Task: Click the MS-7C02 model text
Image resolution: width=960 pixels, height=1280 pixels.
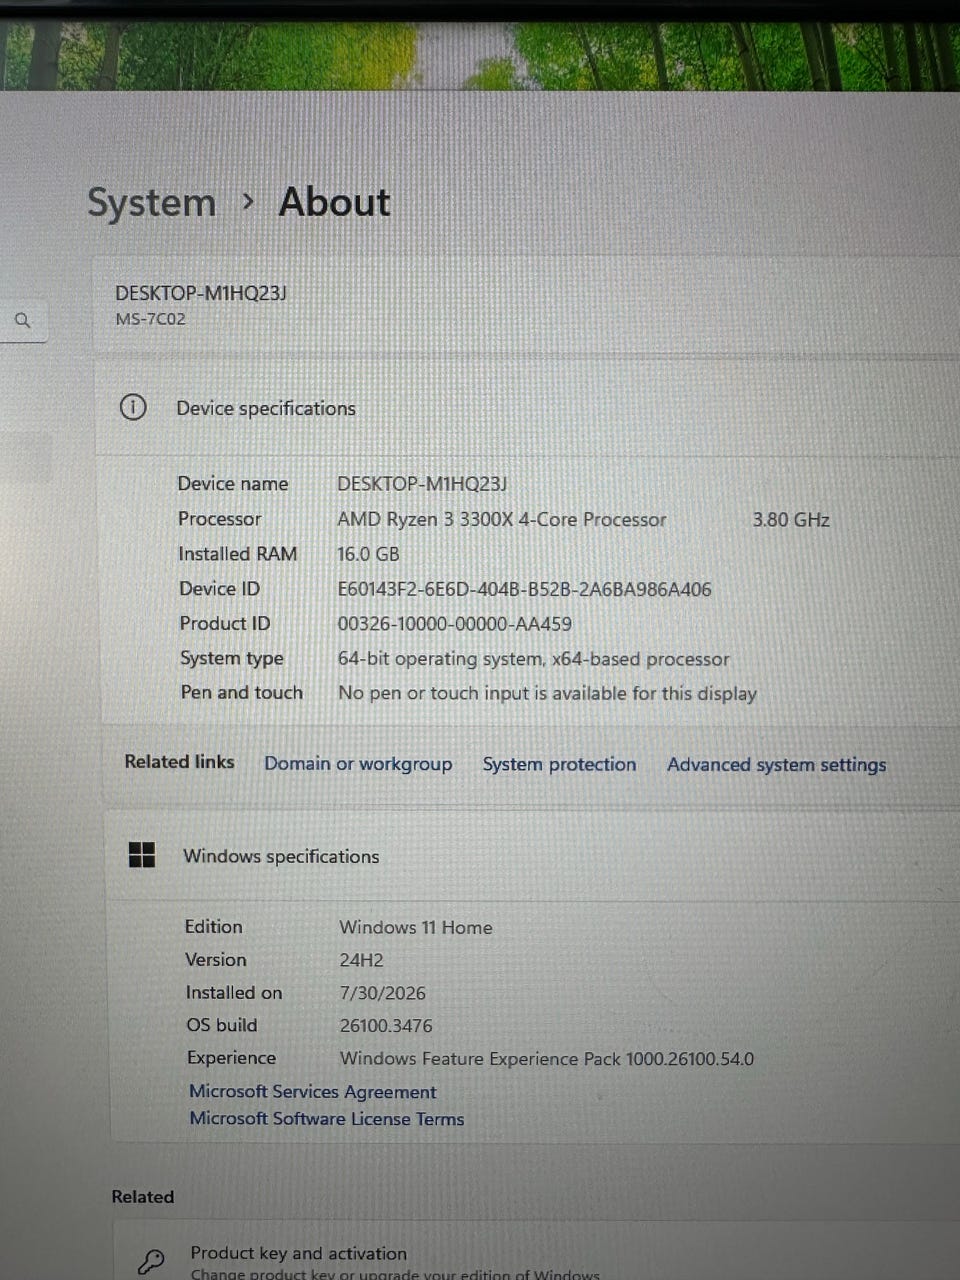Action: click(150, 319)
